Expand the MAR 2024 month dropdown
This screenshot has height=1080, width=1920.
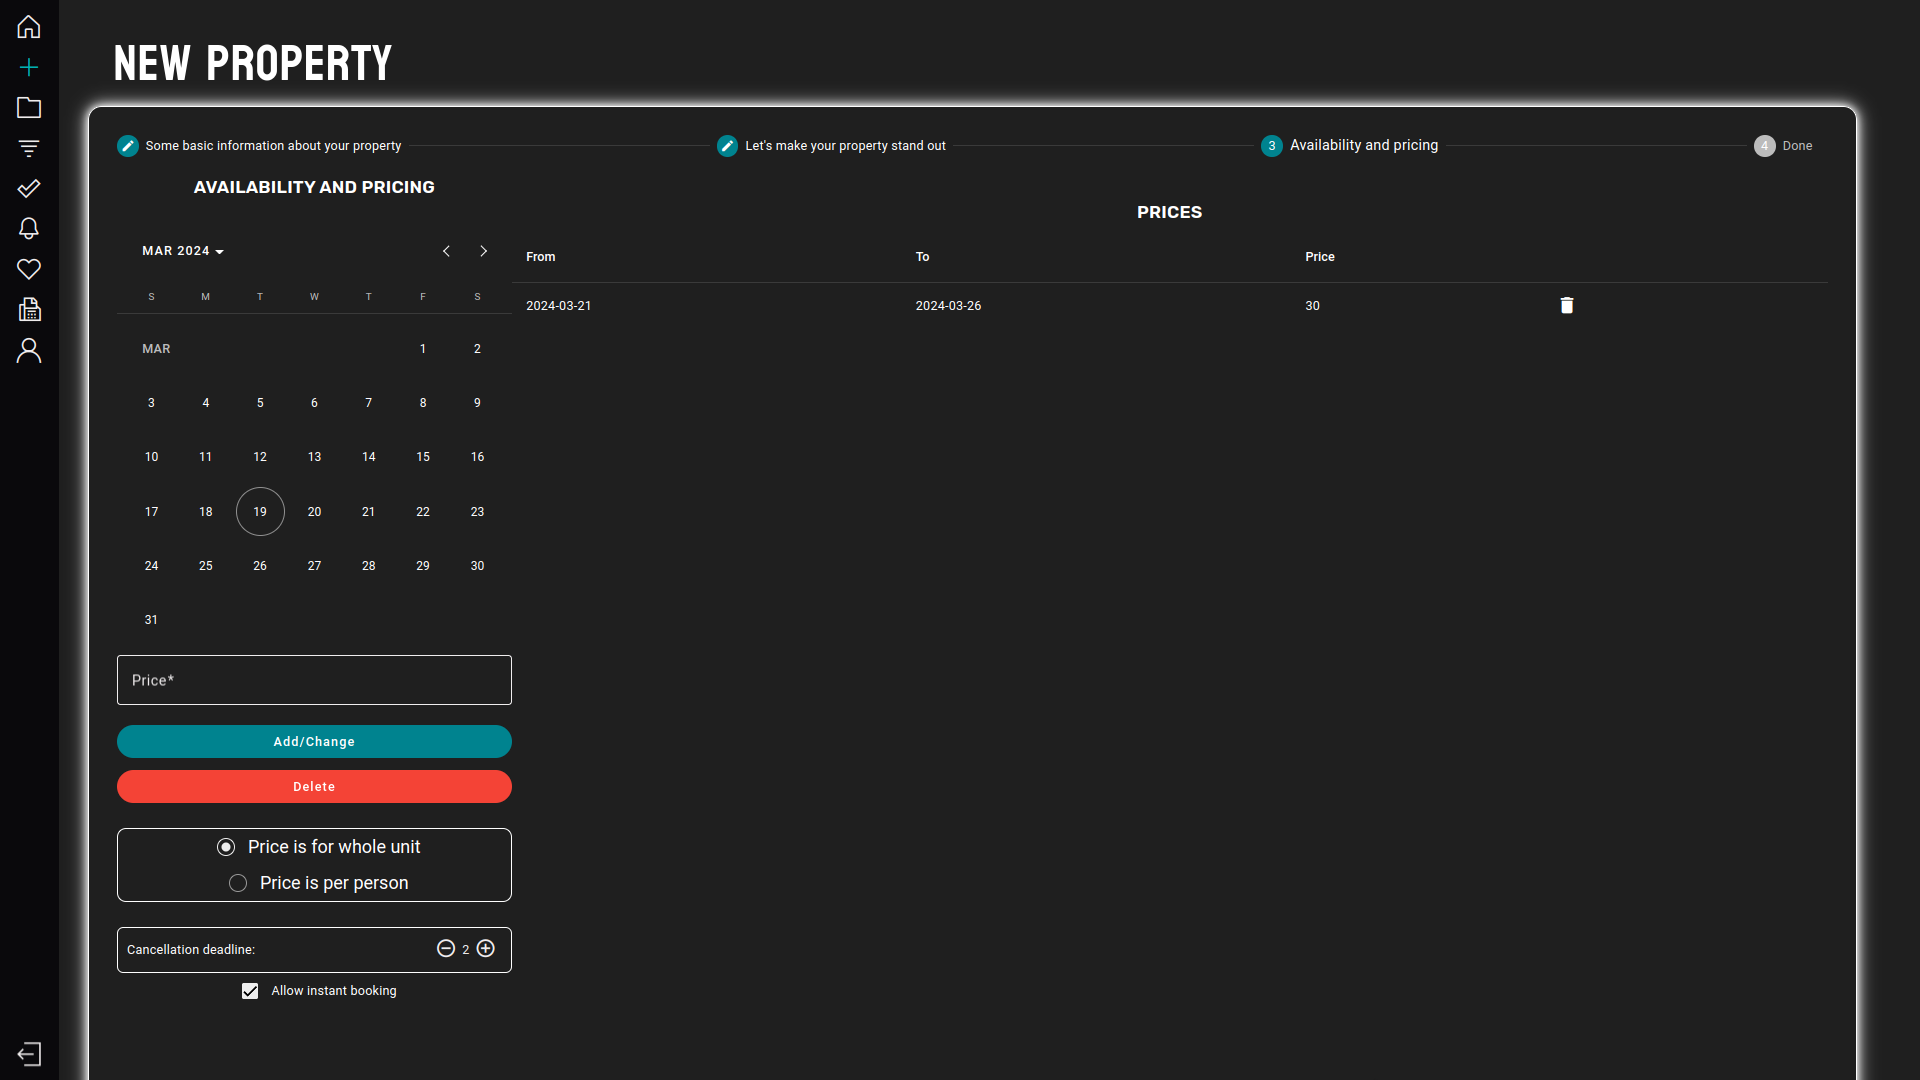point(183,251)
